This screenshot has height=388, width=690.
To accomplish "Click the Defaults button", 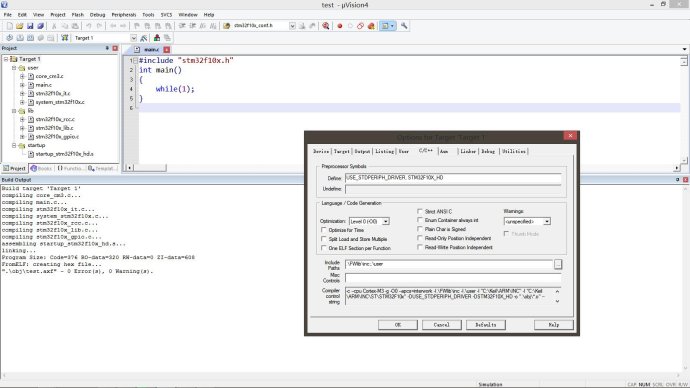I will click(x=486, y=325).
